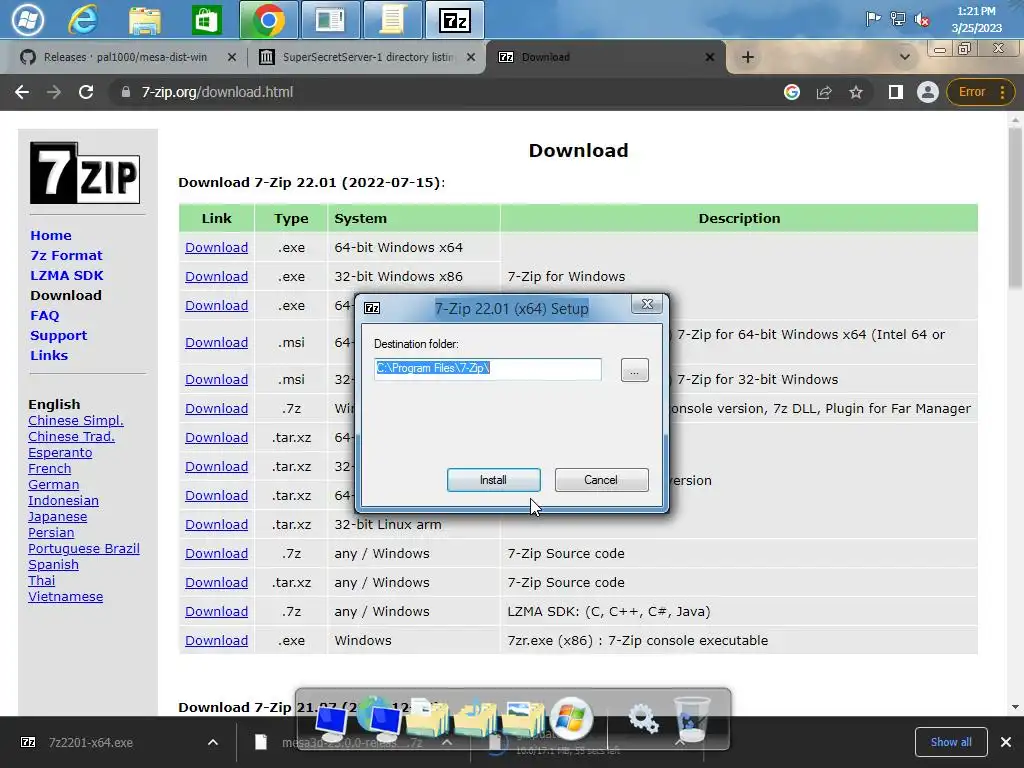
Task: Switch to the 7z taskbar button
Action: pyautogui.click(x=455, y=20)
